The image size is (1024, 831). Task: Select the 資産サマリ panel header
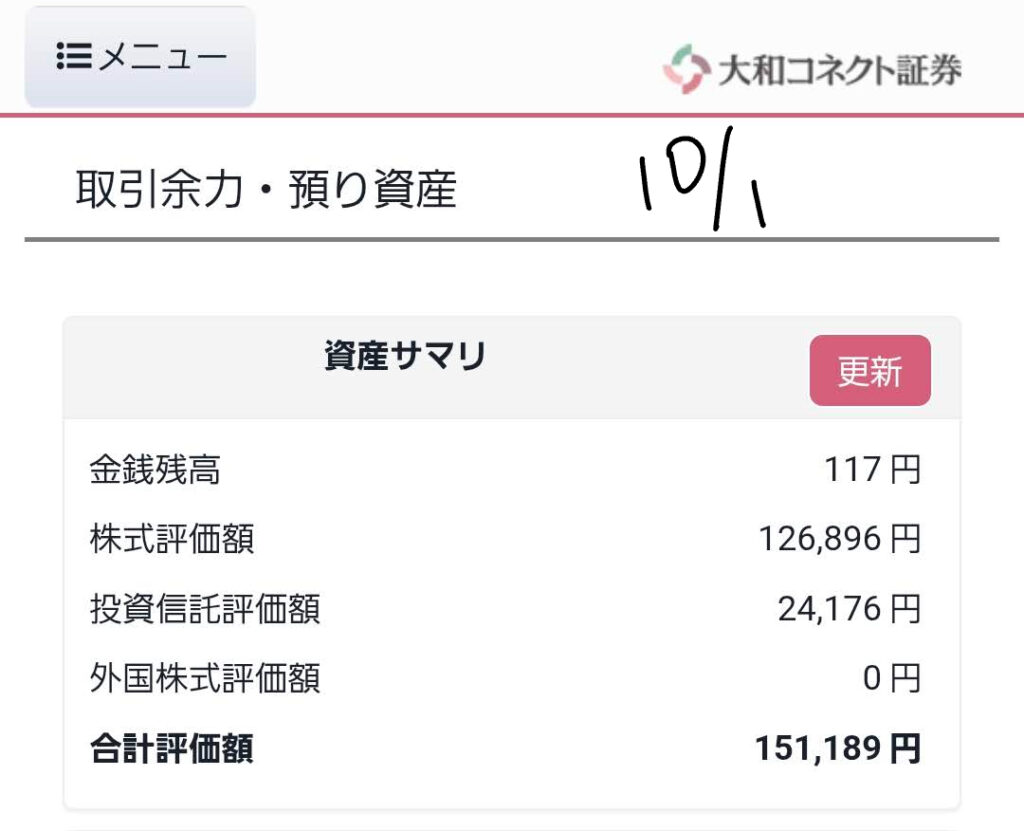[405, 357]
